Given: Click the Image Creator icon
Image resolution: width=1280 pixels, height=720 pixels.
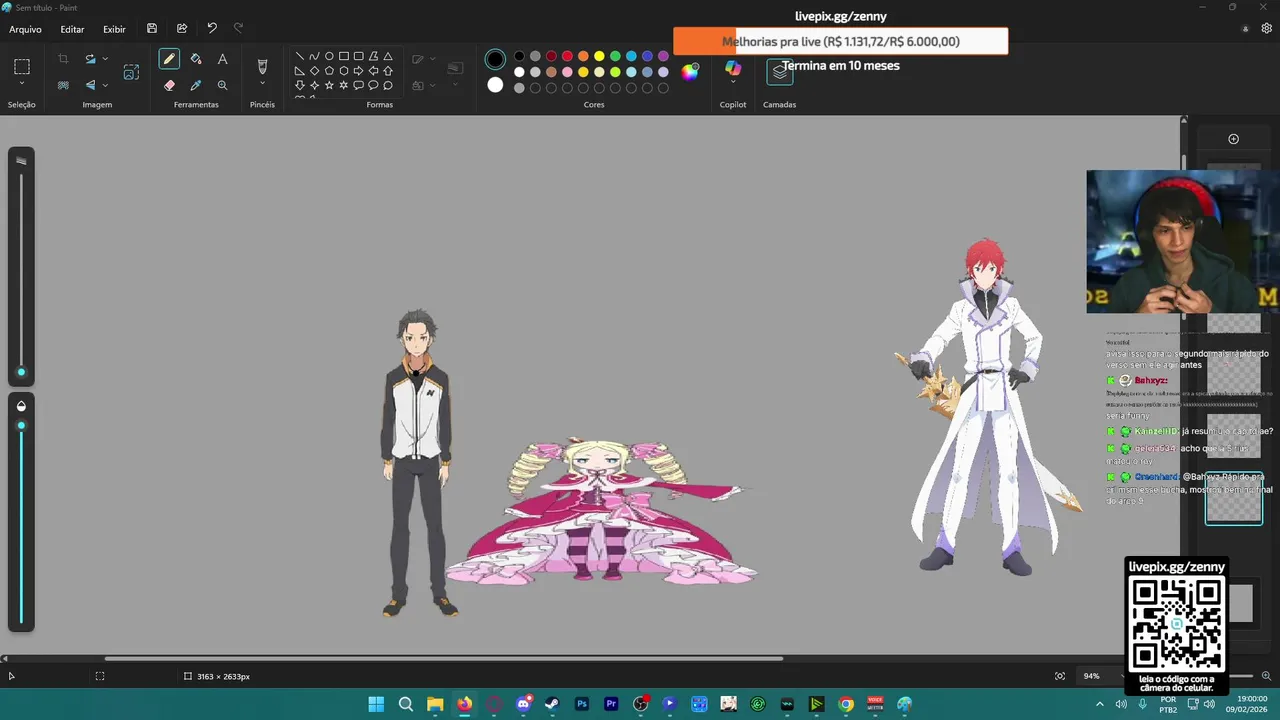Looking at the screenshot, I should click(131, 72).
